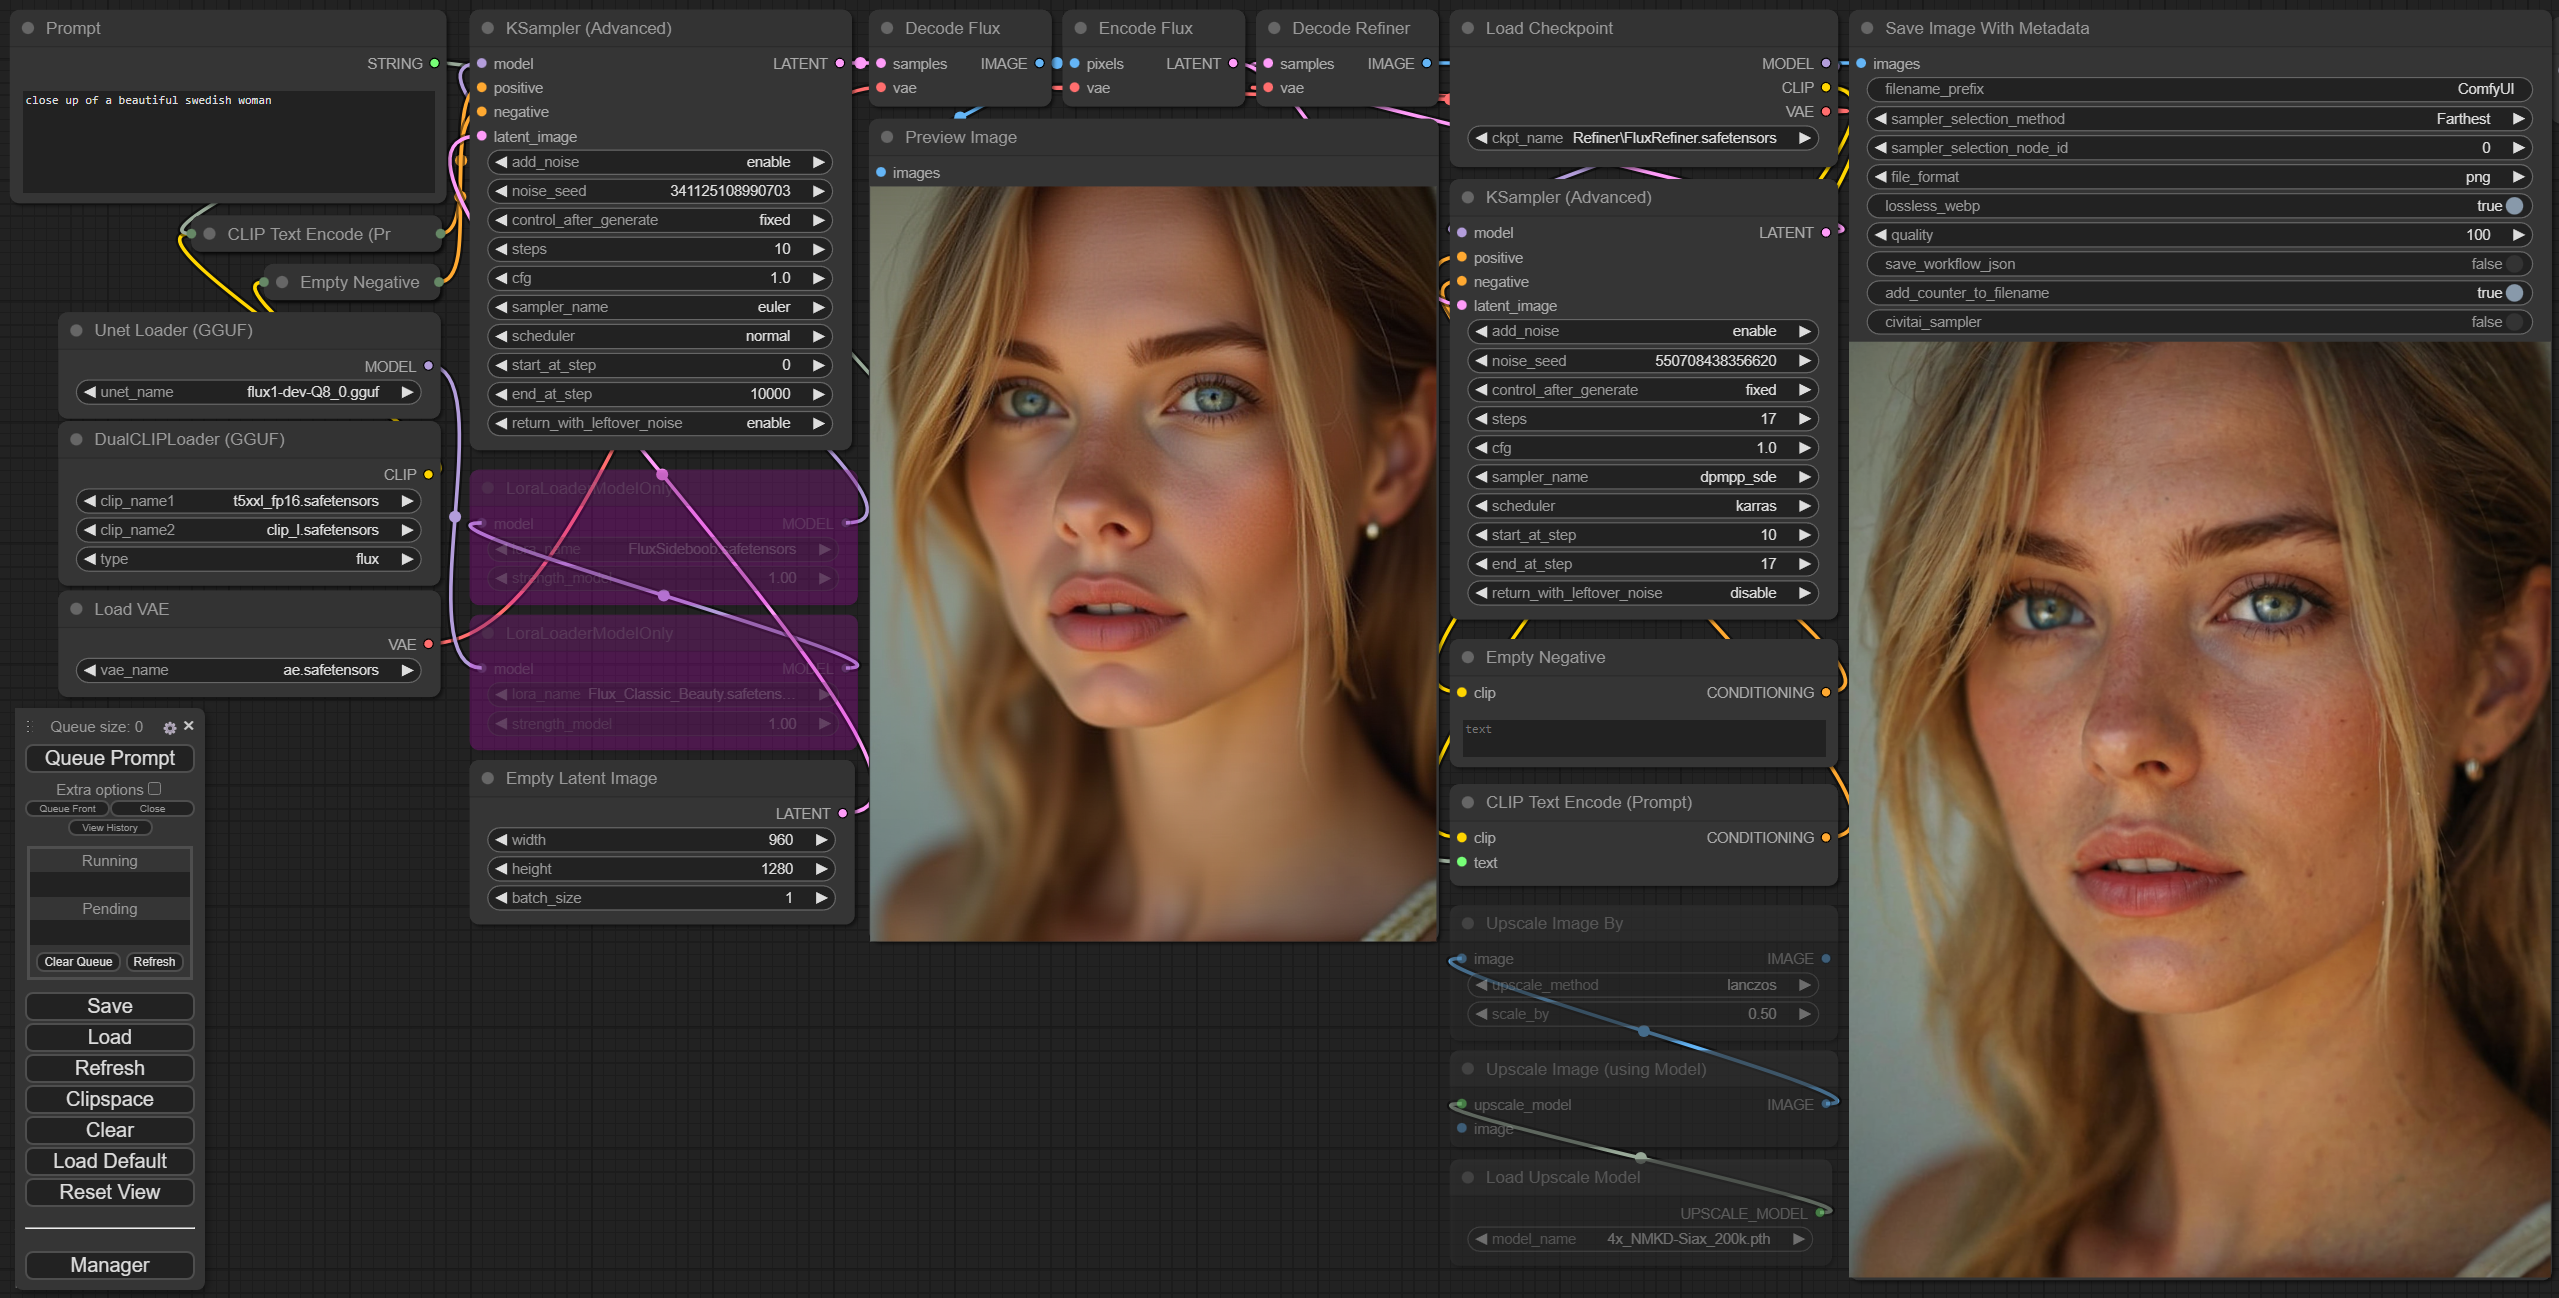Enable Extra options checkbox
Screen dimensions: 2559x1298
[x=155, y=789]
